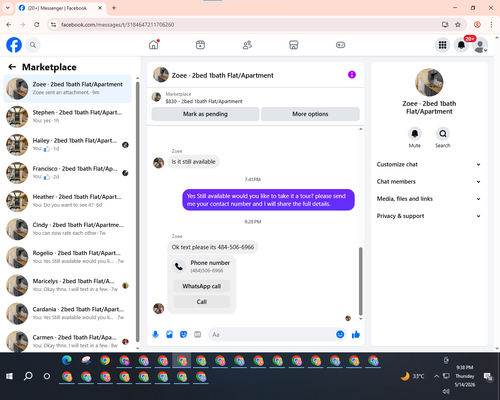Click the WhatsApp call button
The image size is (500, 400).
pyautogui.click(x=202, y=286)
